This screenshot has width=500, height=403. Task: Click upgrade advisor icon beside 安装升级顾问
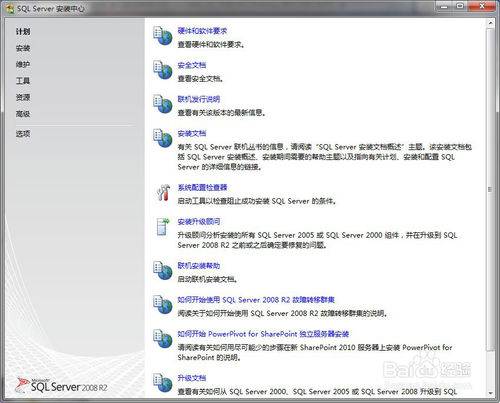[x=163, y=227]
